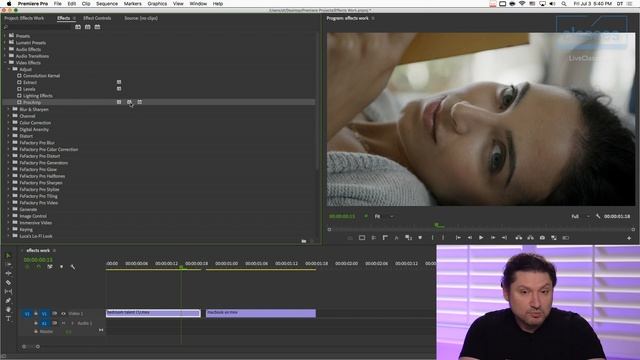Toggle Linked Selection in the timeline
The image size is (640, 360).
point(50,267)
